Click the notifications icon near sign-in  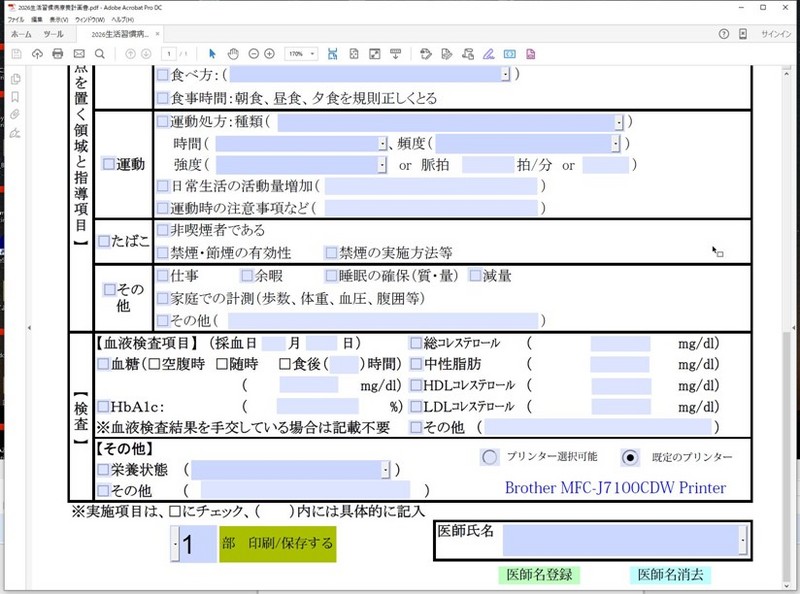pyautogui.click(x=743, y=34)
